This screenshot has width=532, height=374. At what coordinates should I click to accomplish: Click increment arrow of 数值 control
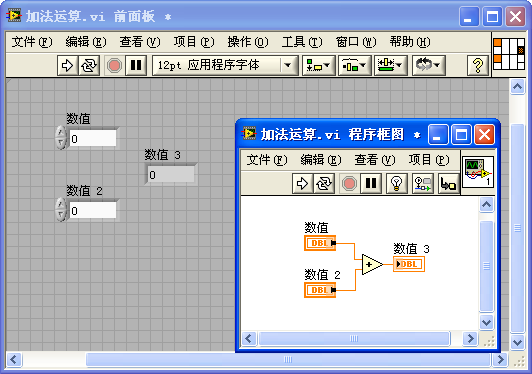tap(61, 132)
